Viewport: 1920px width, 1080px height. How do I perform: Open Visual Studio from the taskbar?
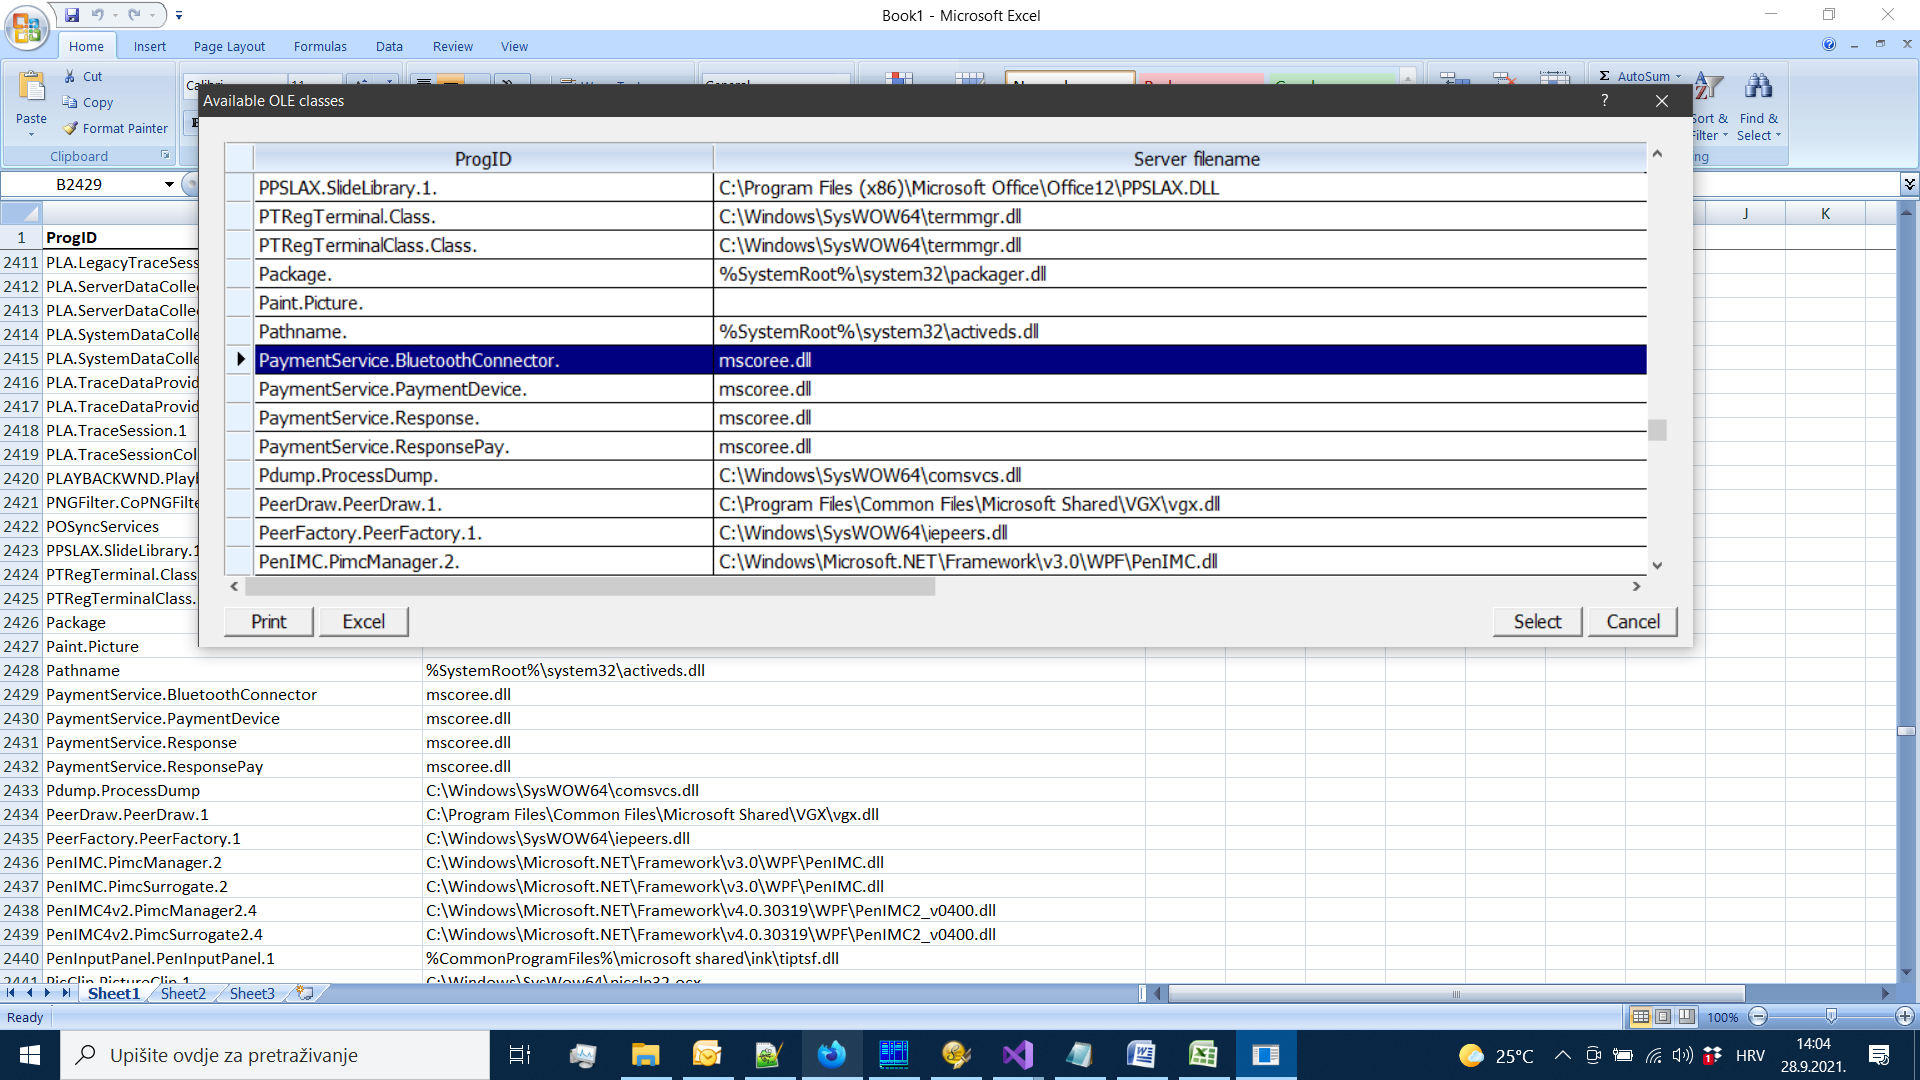click(x=1017, y=1055)
